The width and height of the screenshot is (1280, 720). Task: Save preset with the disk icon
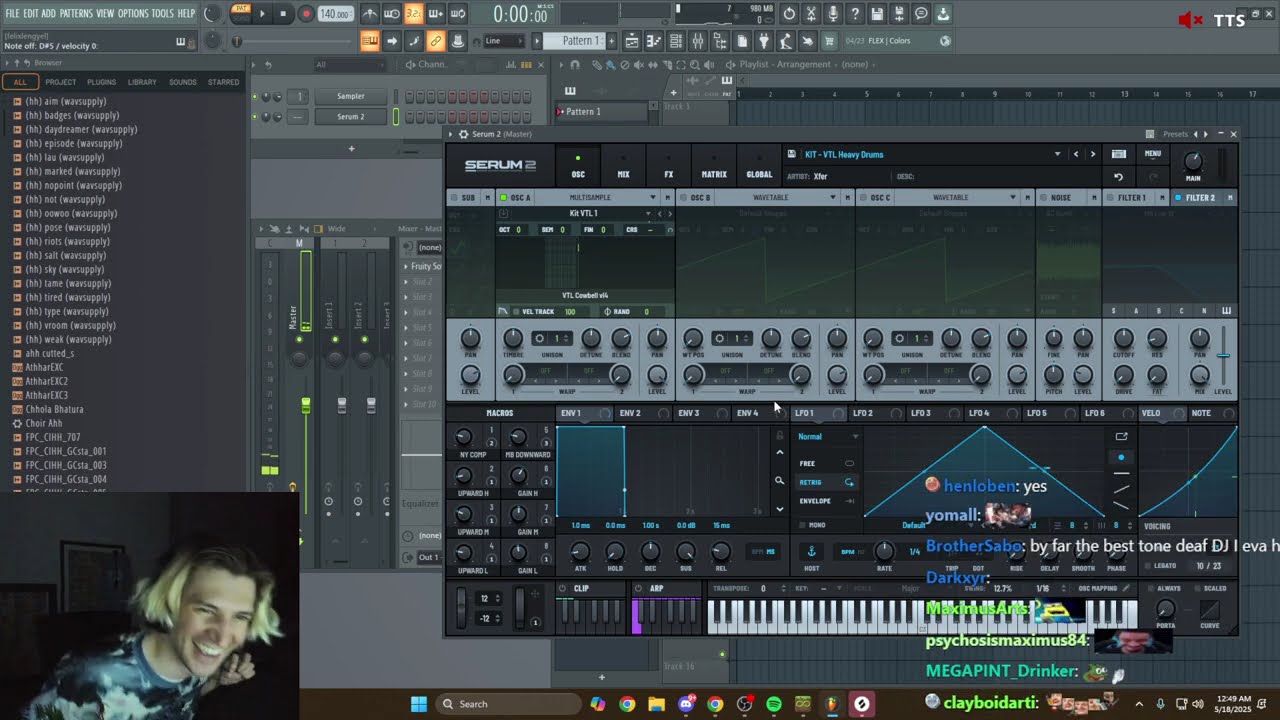[x=791, y=154]
